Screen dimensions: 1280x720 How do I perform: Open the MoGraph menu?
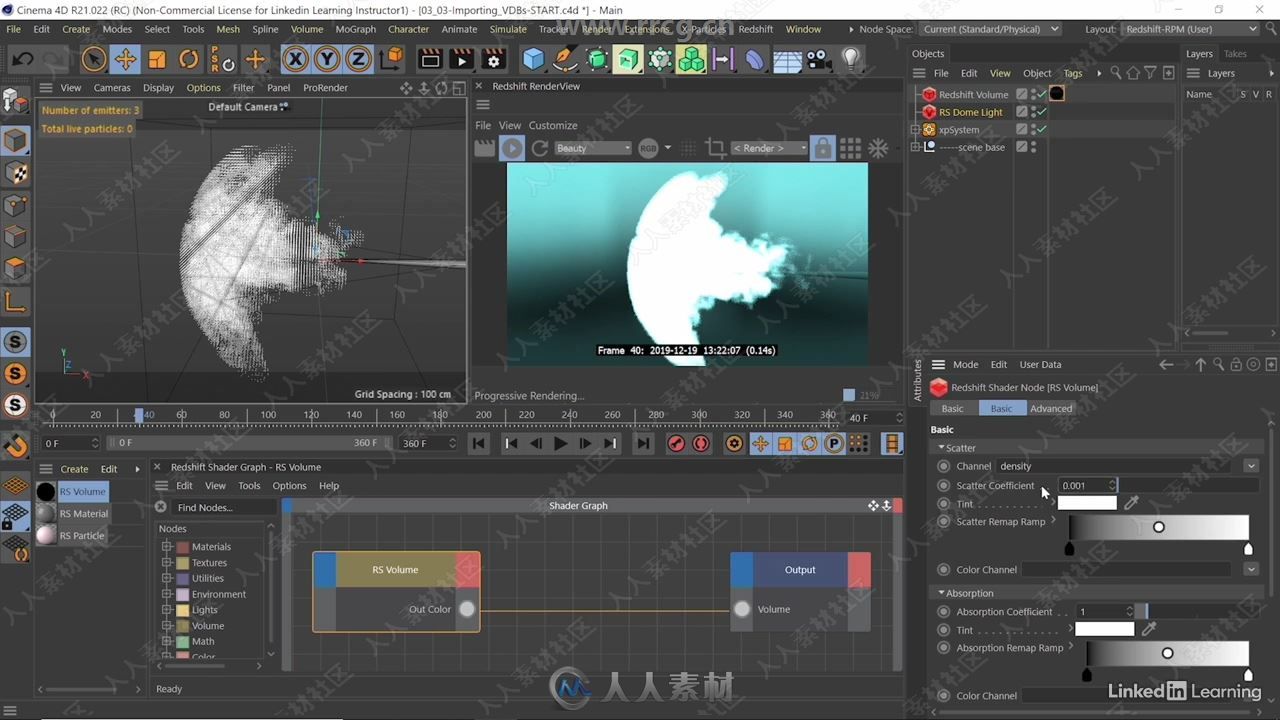[x=355, y=29]
